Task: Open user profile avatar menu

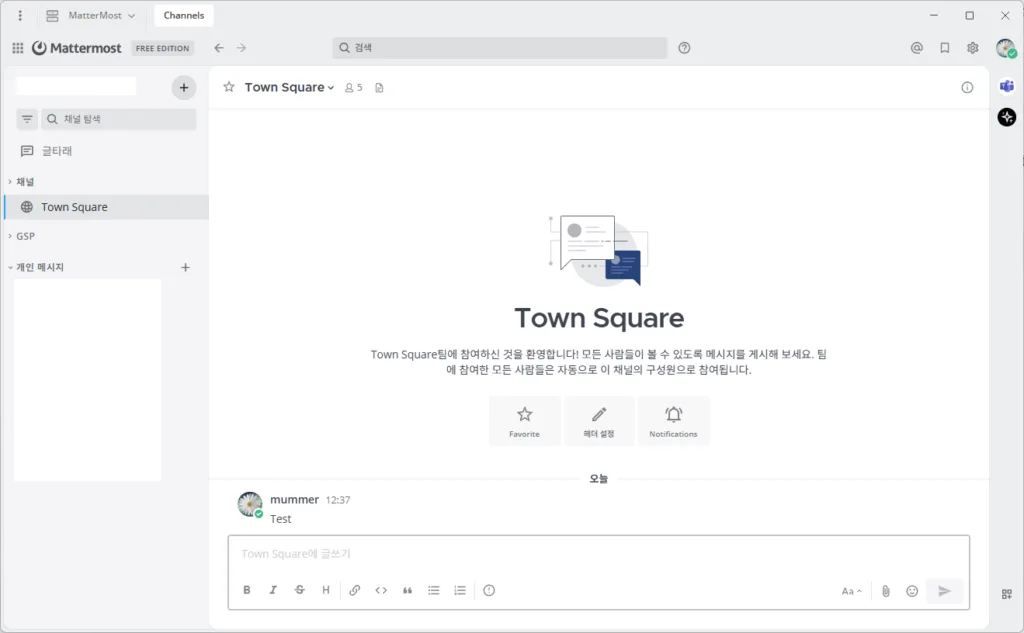Action: 1006,48
